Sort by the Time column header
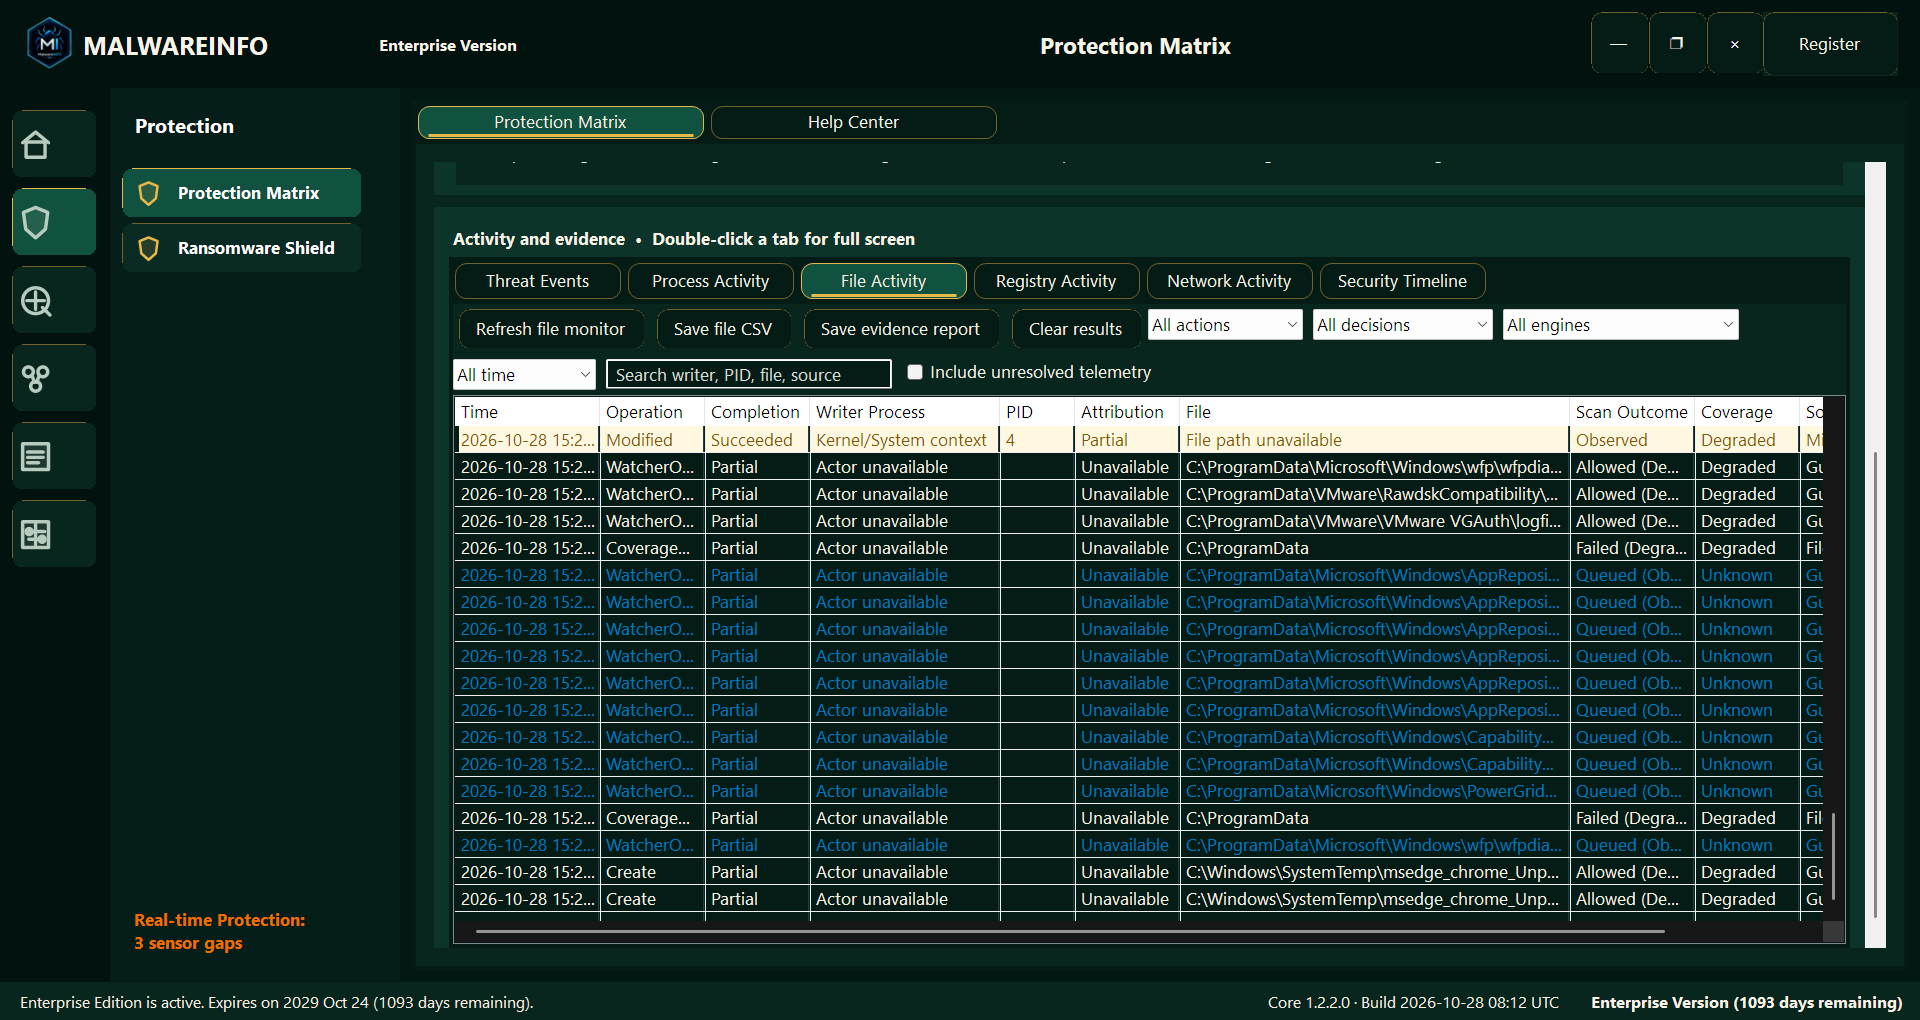 click(527, 412)
